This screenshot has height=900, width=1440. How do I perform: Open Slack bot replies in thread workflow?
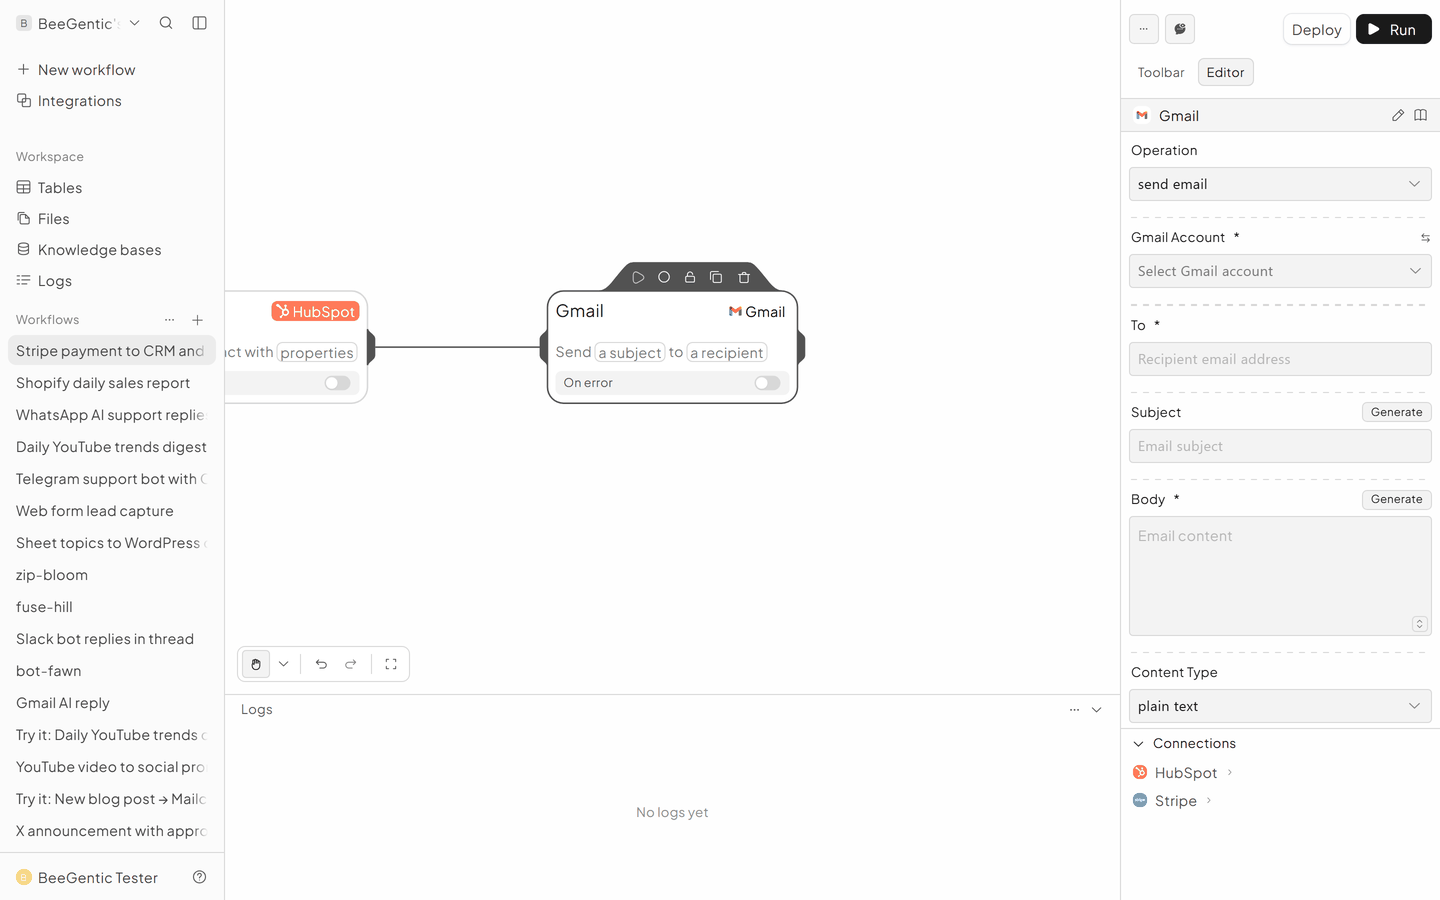[x=112, y=639]
